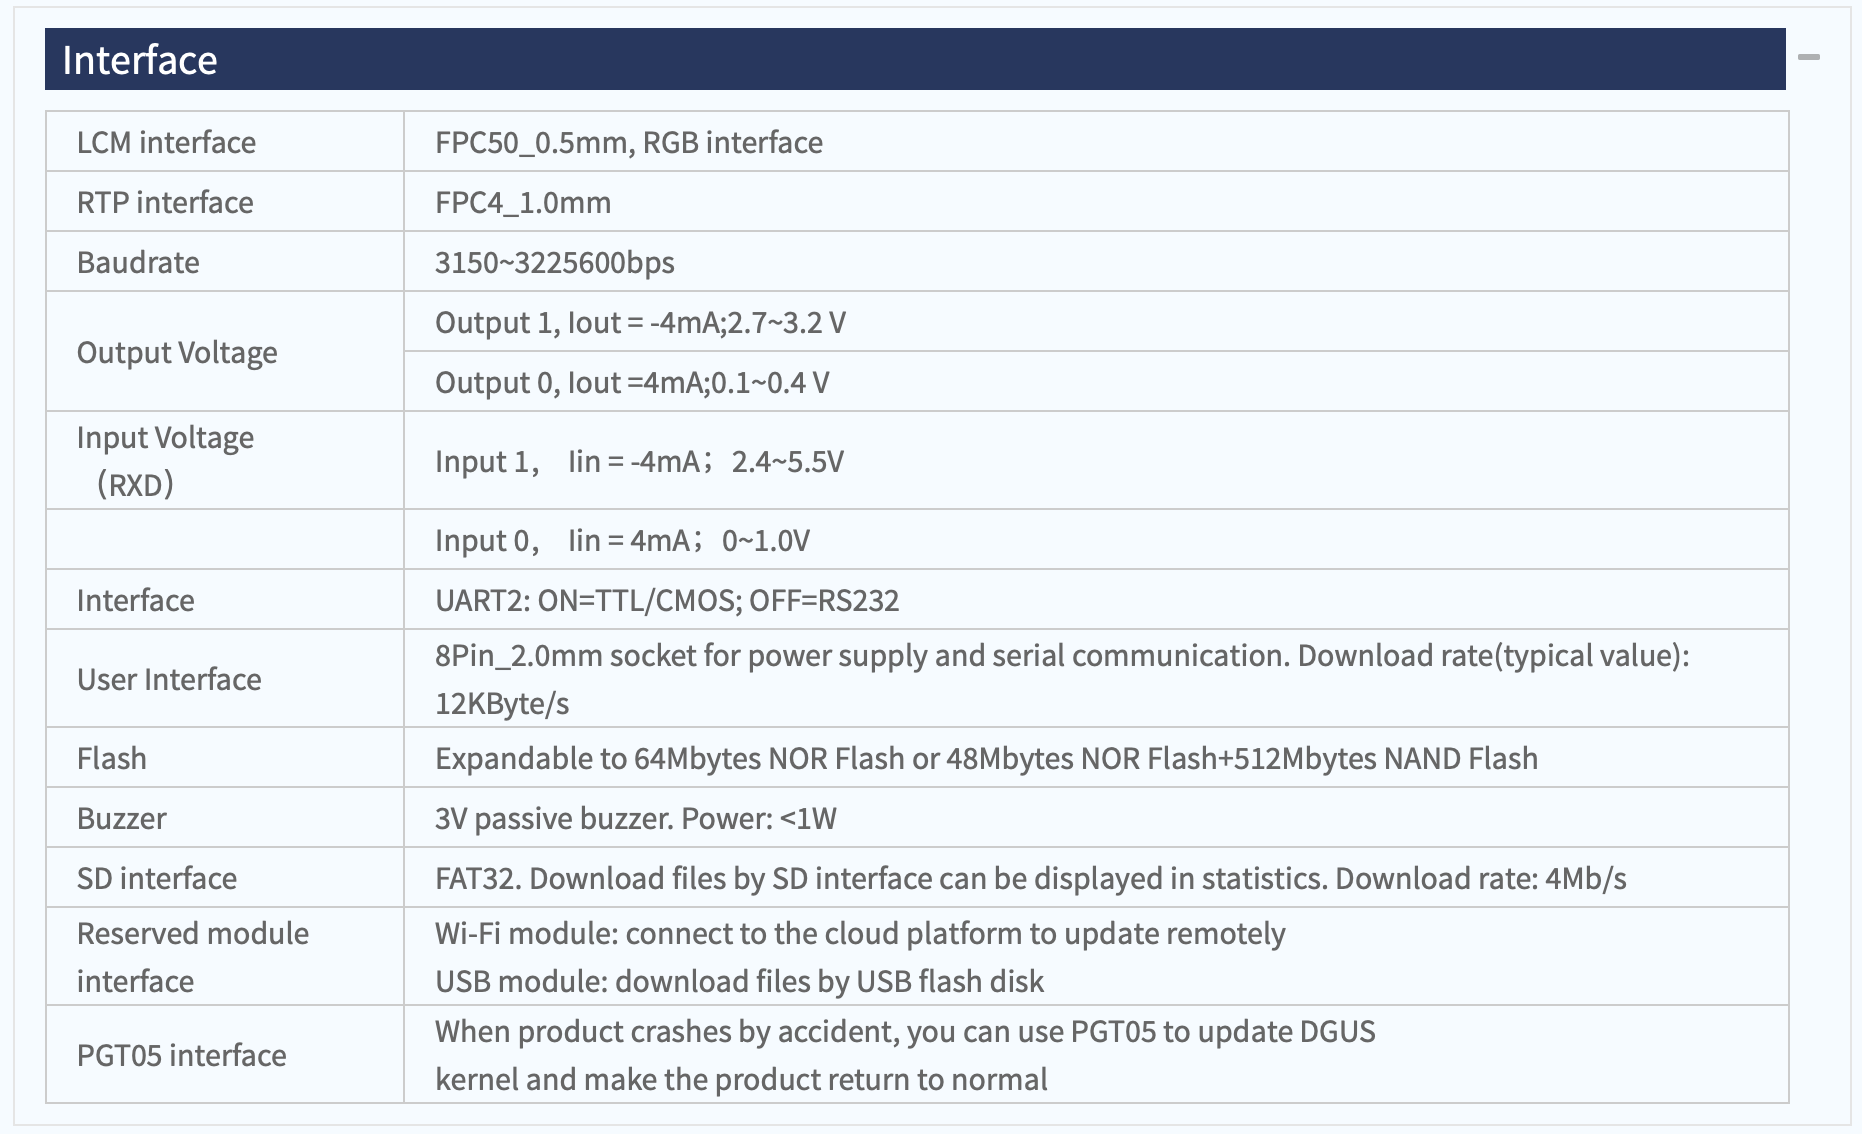Screen dimensions: 1862x1134
Task: Click the Interface section header bar
Action: pyautogui.click(x=915, y=59)
